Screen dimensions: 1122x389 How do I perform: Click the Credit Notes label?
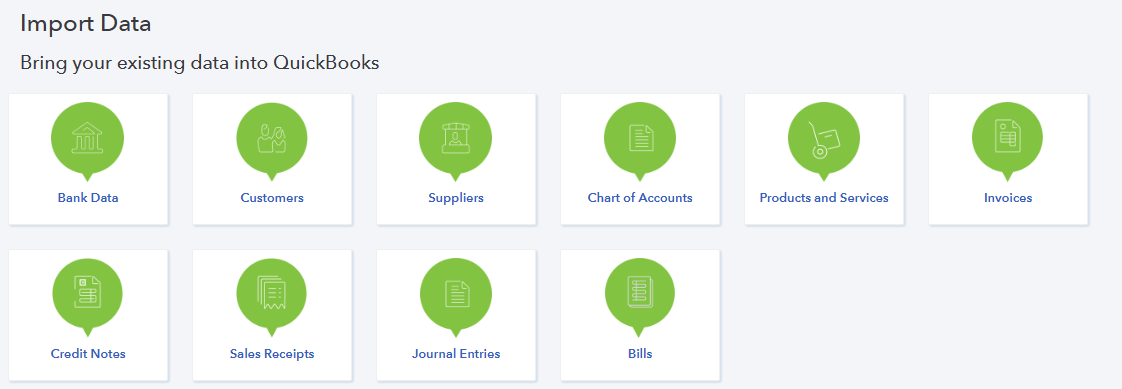pyautogui.click(x=88, y=354)
